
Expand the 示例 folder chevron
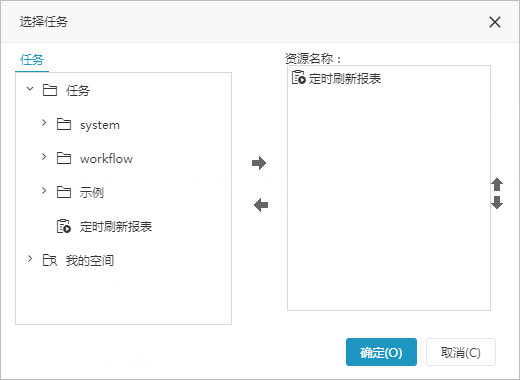pos(44,190)
